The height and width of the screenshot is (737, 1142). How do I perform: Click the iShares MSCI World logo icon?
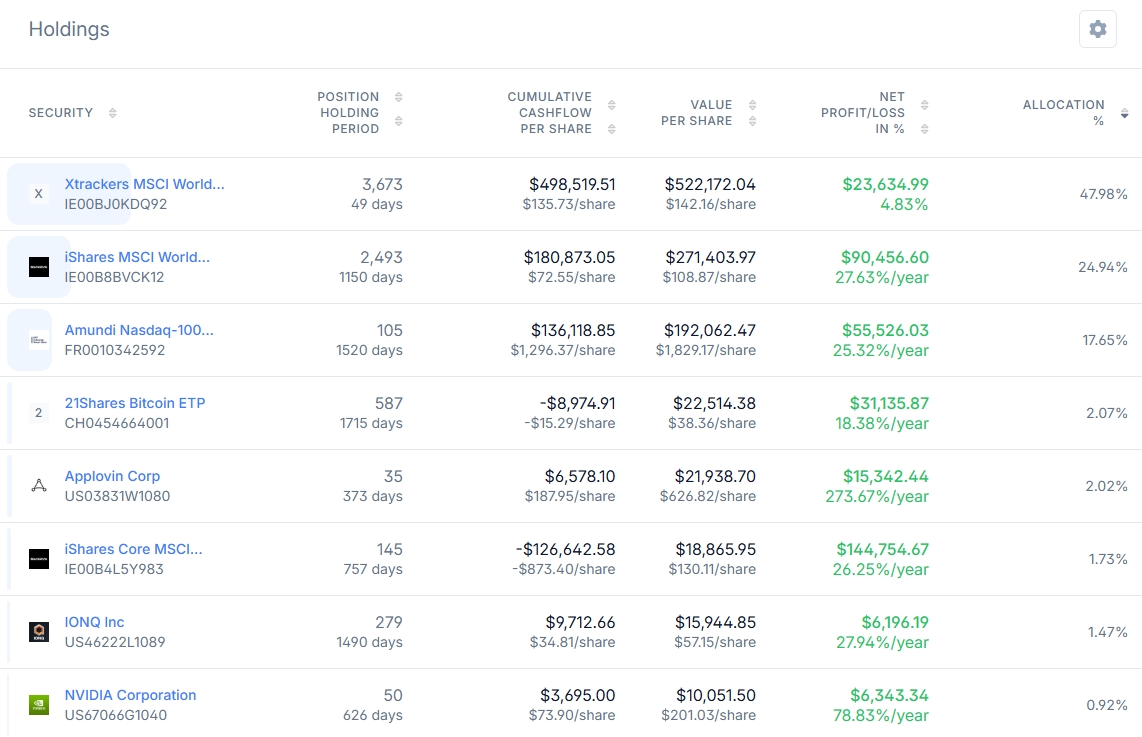click(x=39, y=267)
